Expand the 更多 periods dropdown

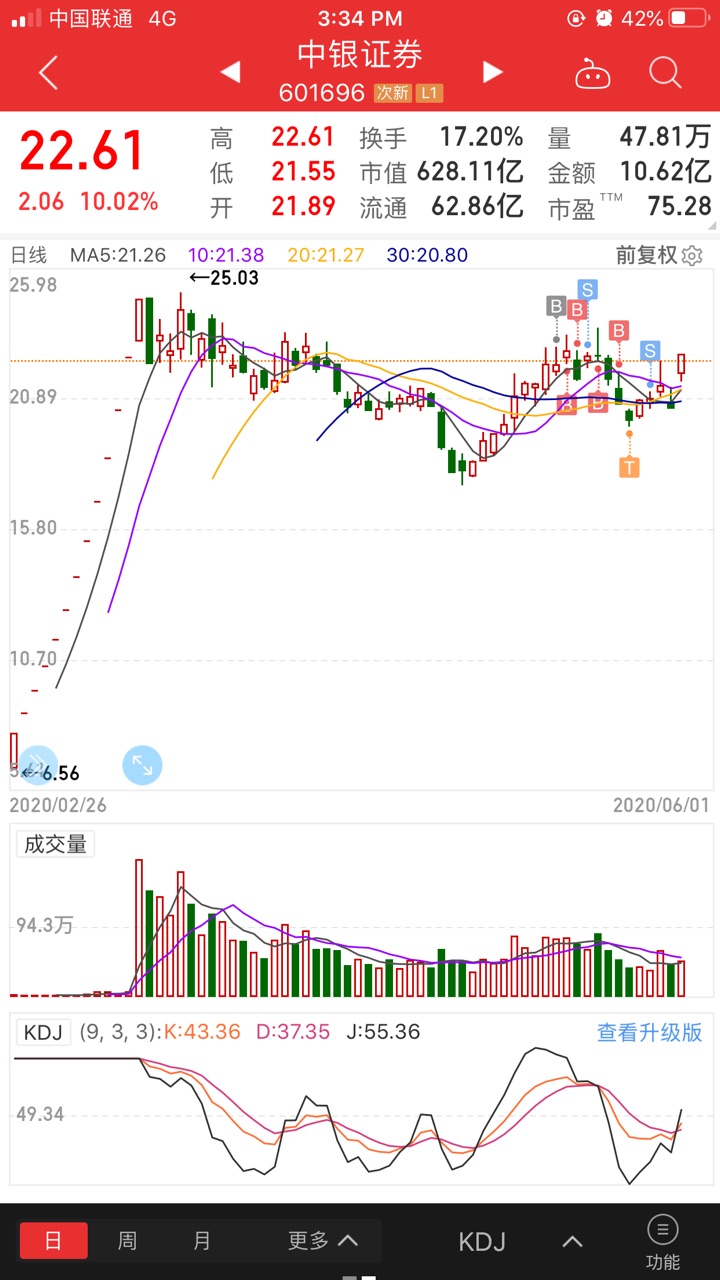point(322,1241)
